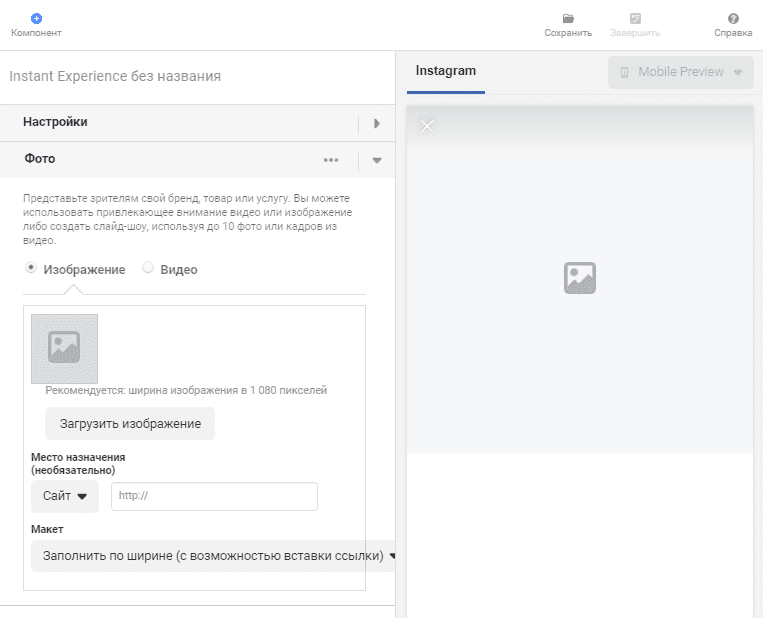Open the three-dots menu in the Фото section

tap(331, 160)
